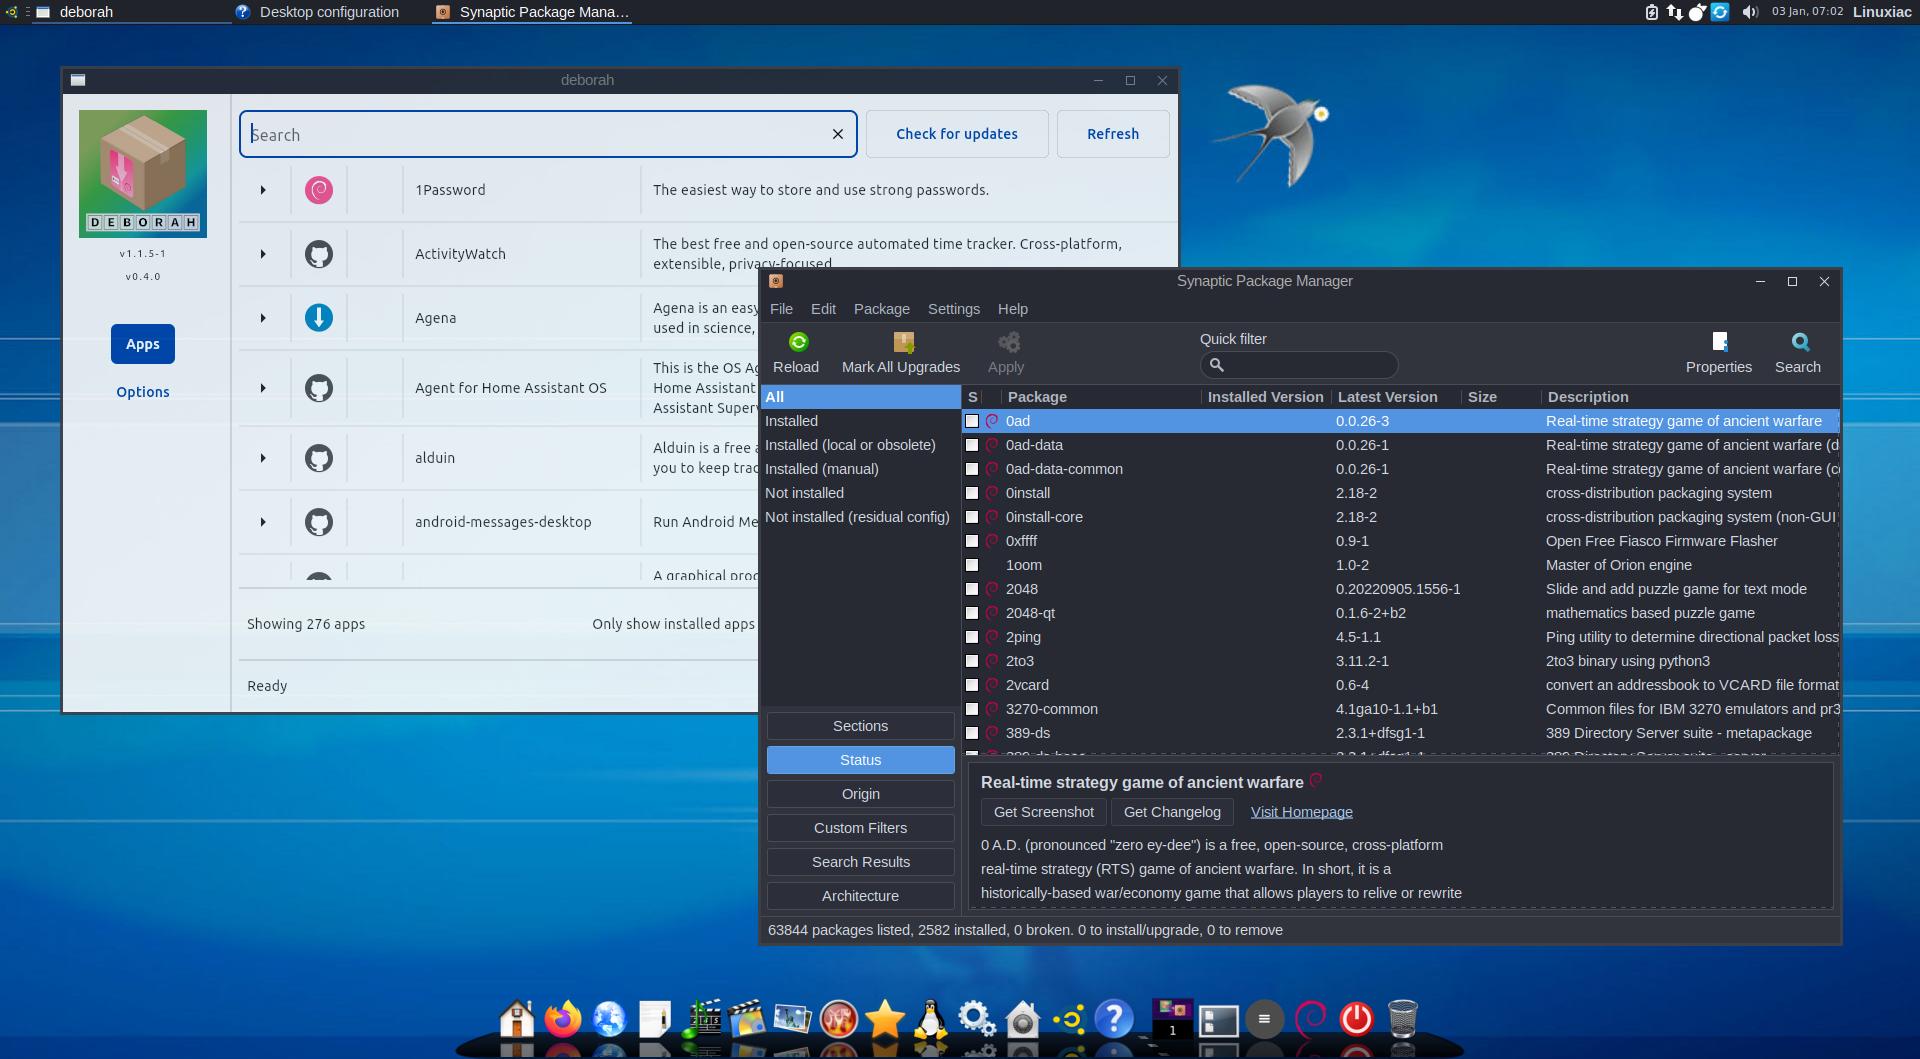
Task: Expand the Agena row arrow
Action: [263, 318]
